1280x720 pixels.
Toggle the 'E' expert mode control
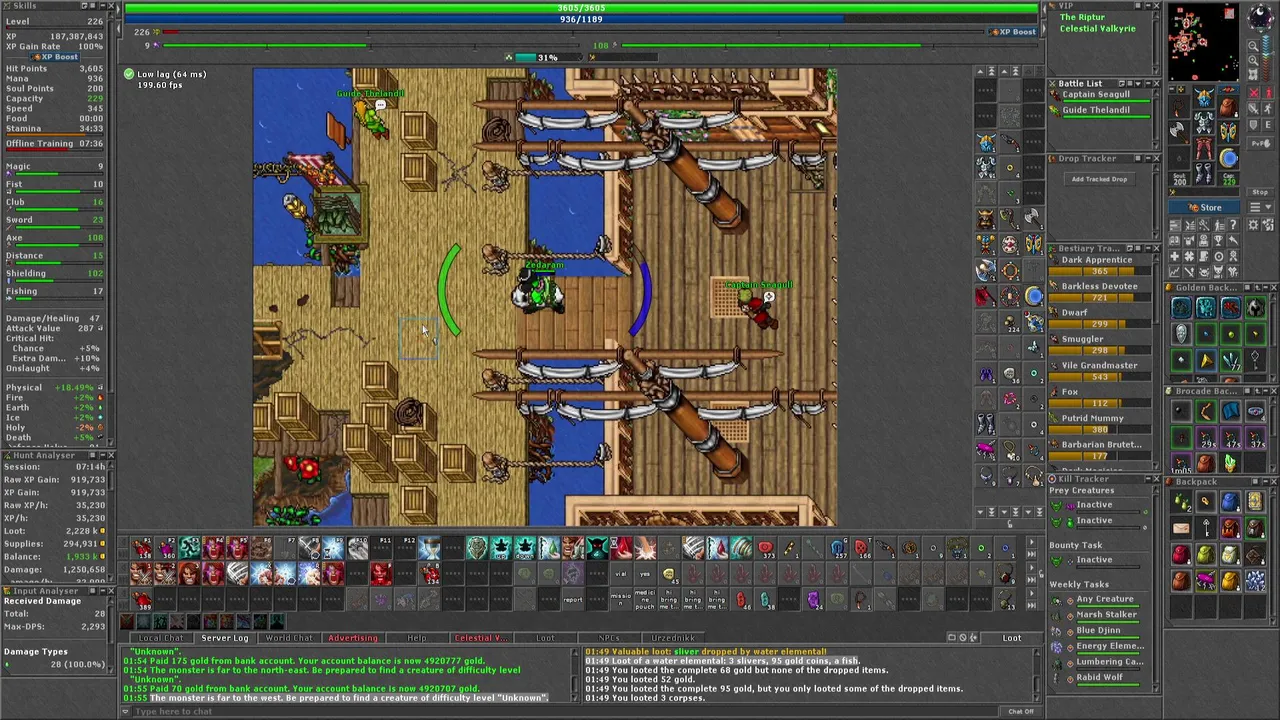(1268, 125)
